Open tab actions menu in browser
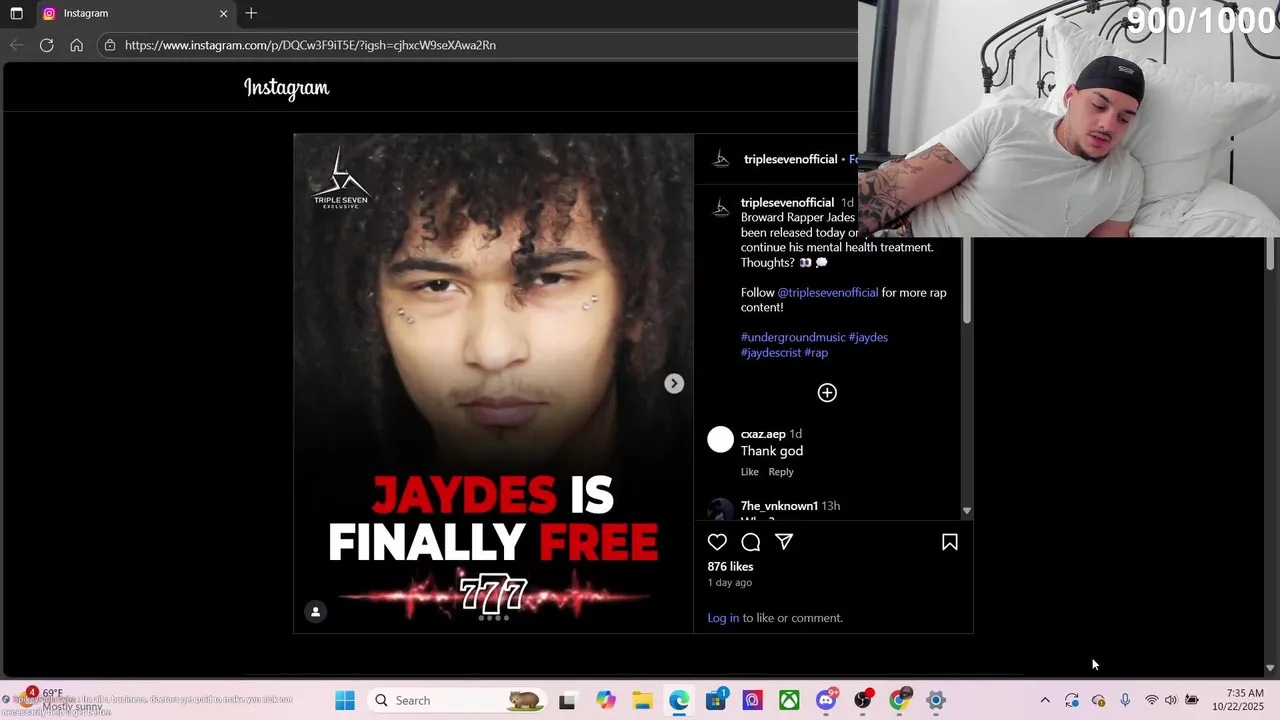 [16, 13]
